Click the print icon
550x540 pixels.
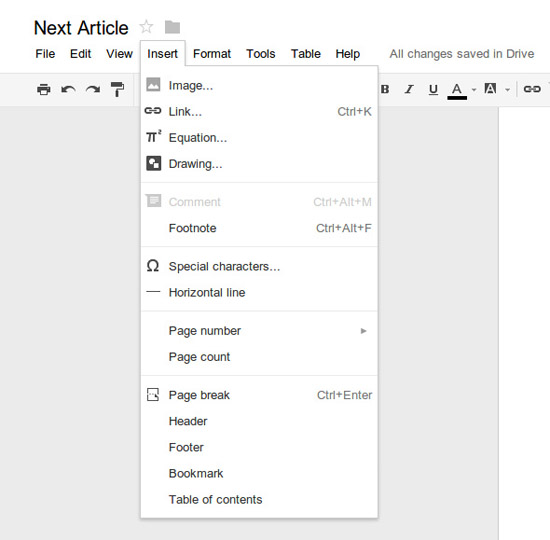coord(43,89)
